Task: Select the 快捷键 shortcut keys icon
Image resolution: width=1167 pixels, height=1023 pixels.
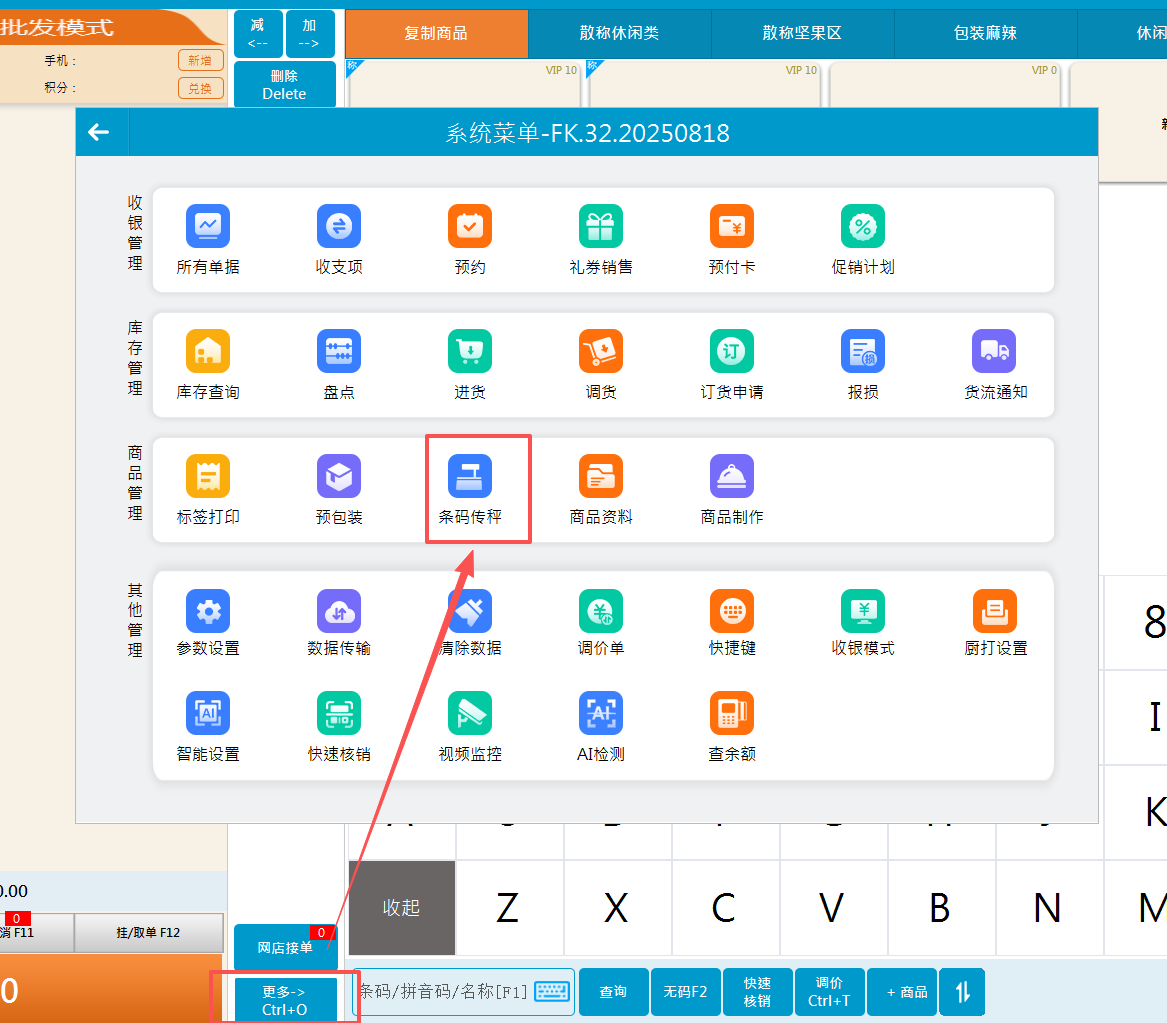Action: click(x=732, y=611)
